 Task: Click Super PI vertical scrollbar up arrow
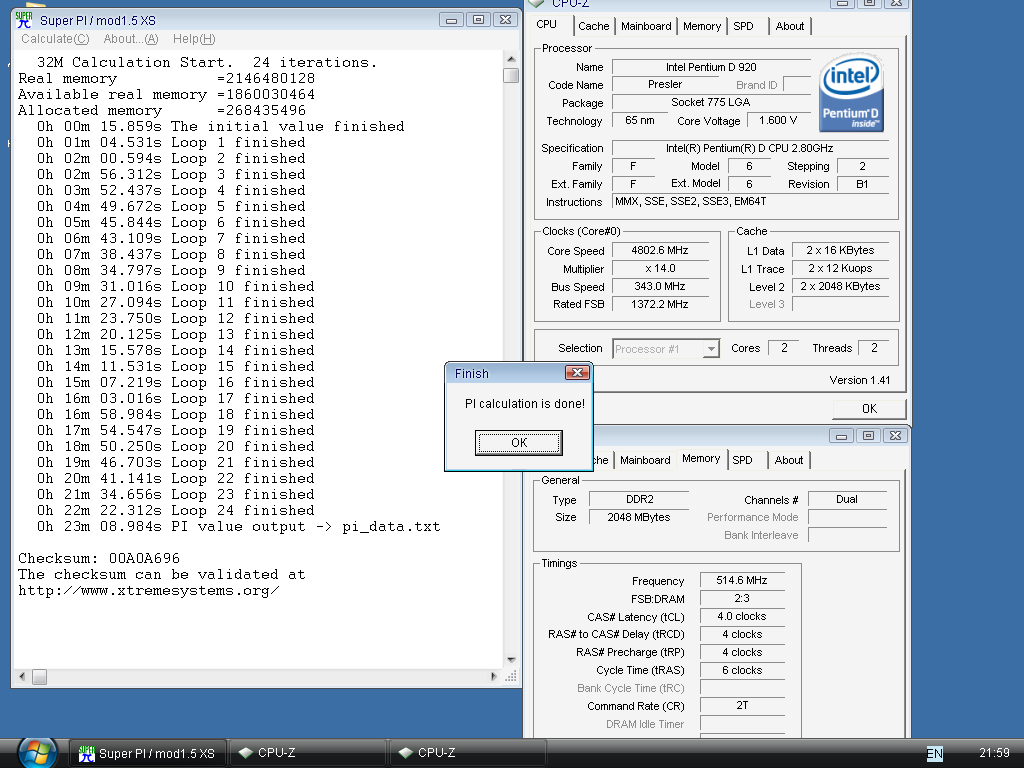point(511,59)
